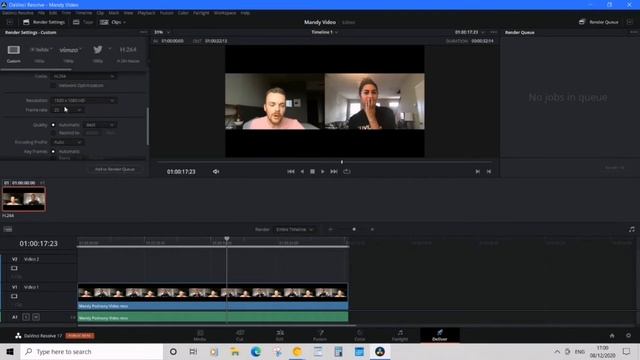The width and height of the screenshot is (640, 360).
Task: Click Add to Render Queue button
Action: [x=115, y=169]
